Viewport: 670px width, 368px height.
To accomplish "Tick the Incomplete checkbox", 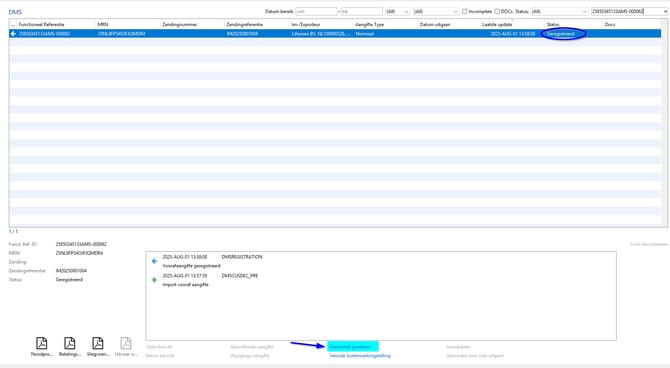I will pyautogui.click(x=464, y=12).
